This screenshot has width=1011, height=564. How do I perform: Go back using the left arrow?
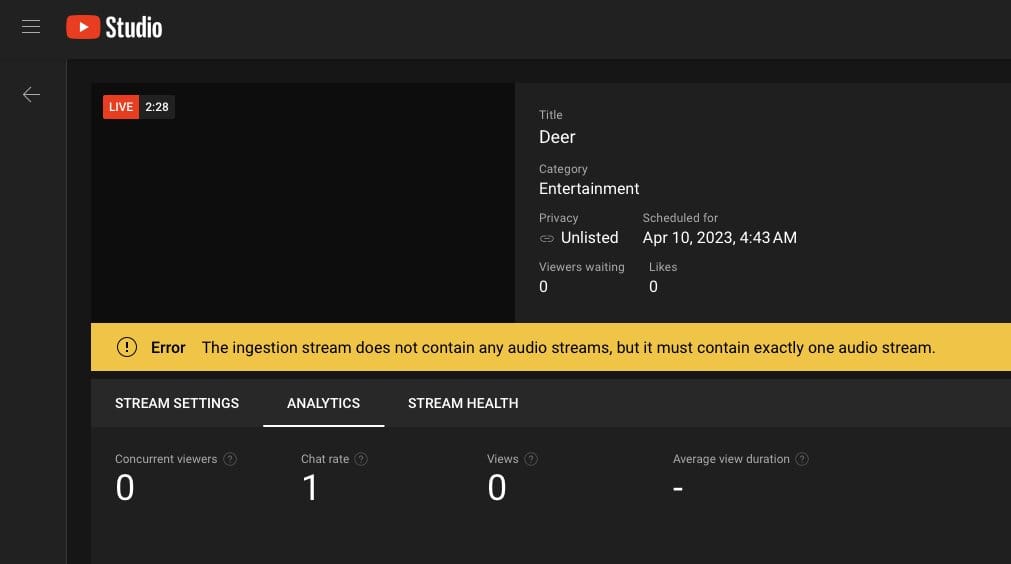pos(31,94)
